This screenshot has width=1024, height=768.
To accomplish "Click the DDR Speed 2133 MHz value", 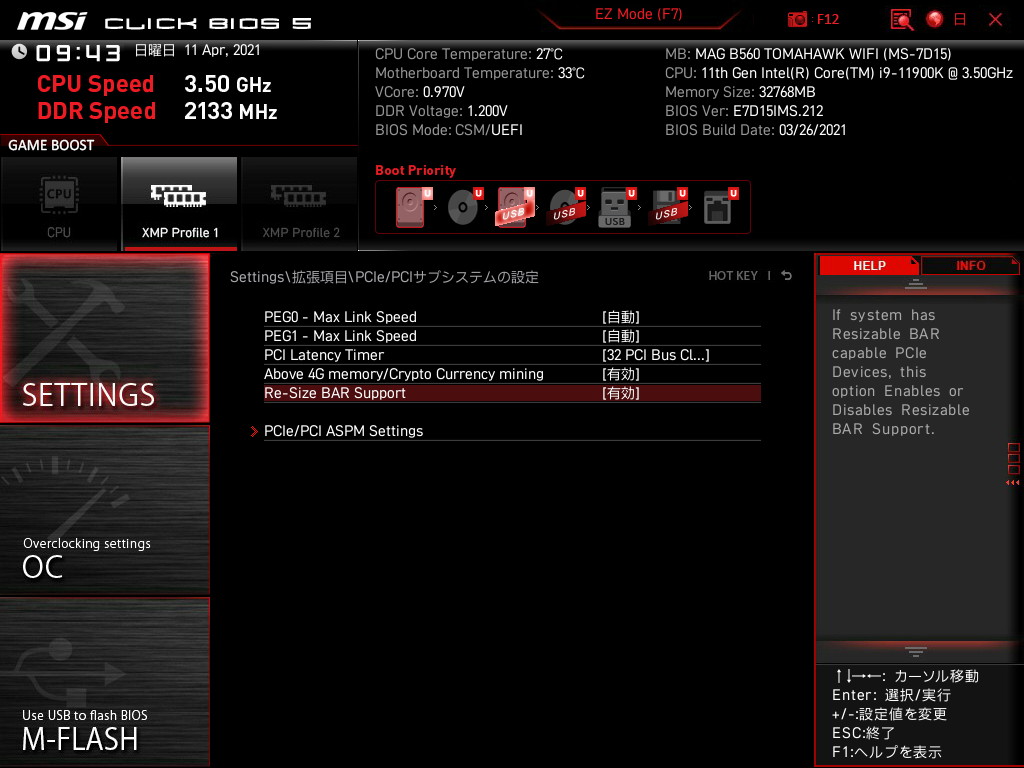I will (231, 111).
